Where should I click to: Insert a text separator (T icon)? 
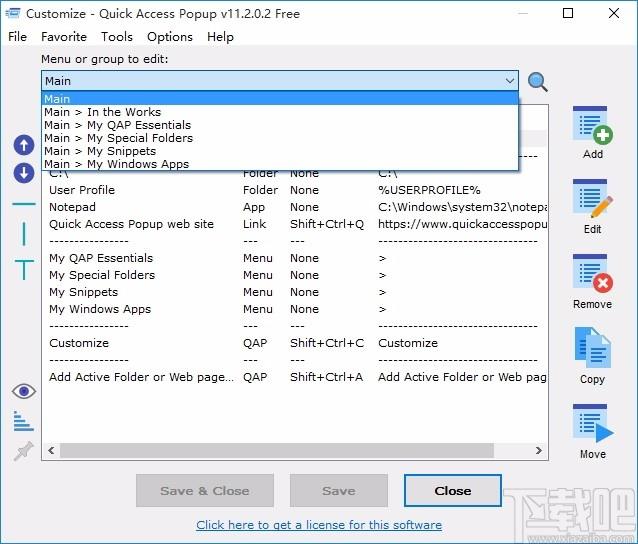[24, 269]
